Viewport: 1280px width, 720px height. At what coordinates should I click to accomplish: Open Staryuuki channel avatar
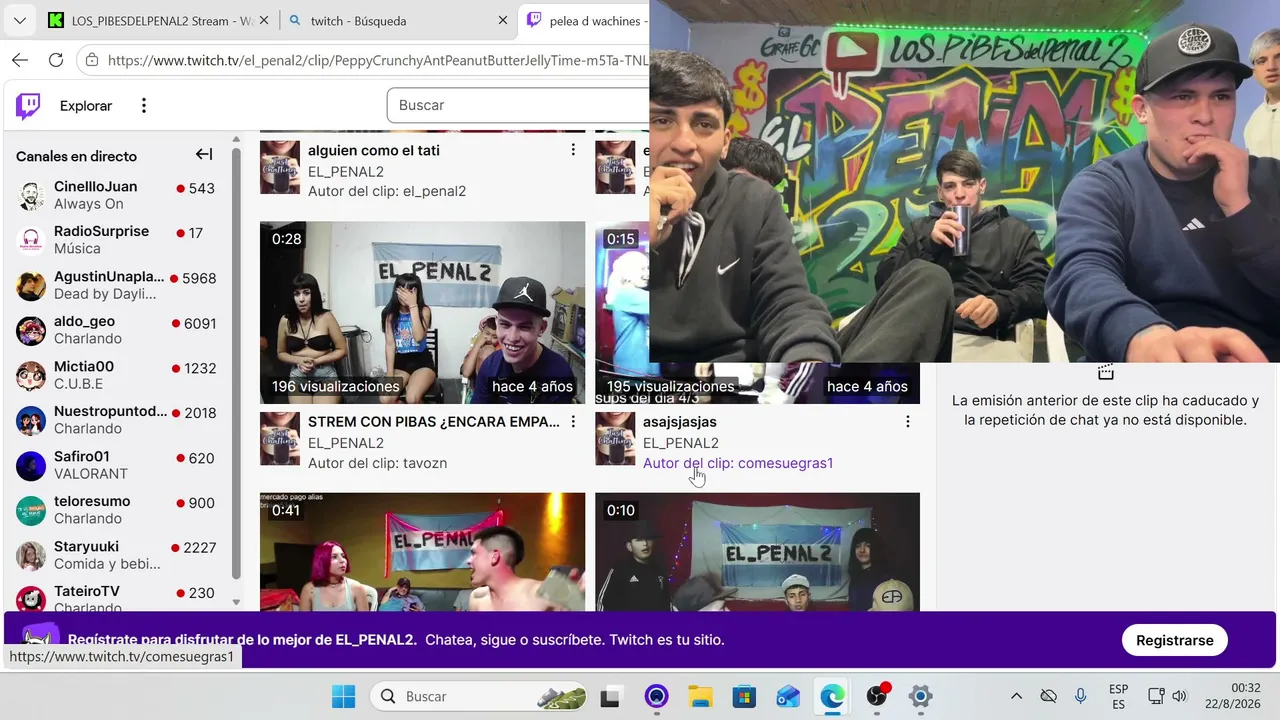click(x=31, y=555)
